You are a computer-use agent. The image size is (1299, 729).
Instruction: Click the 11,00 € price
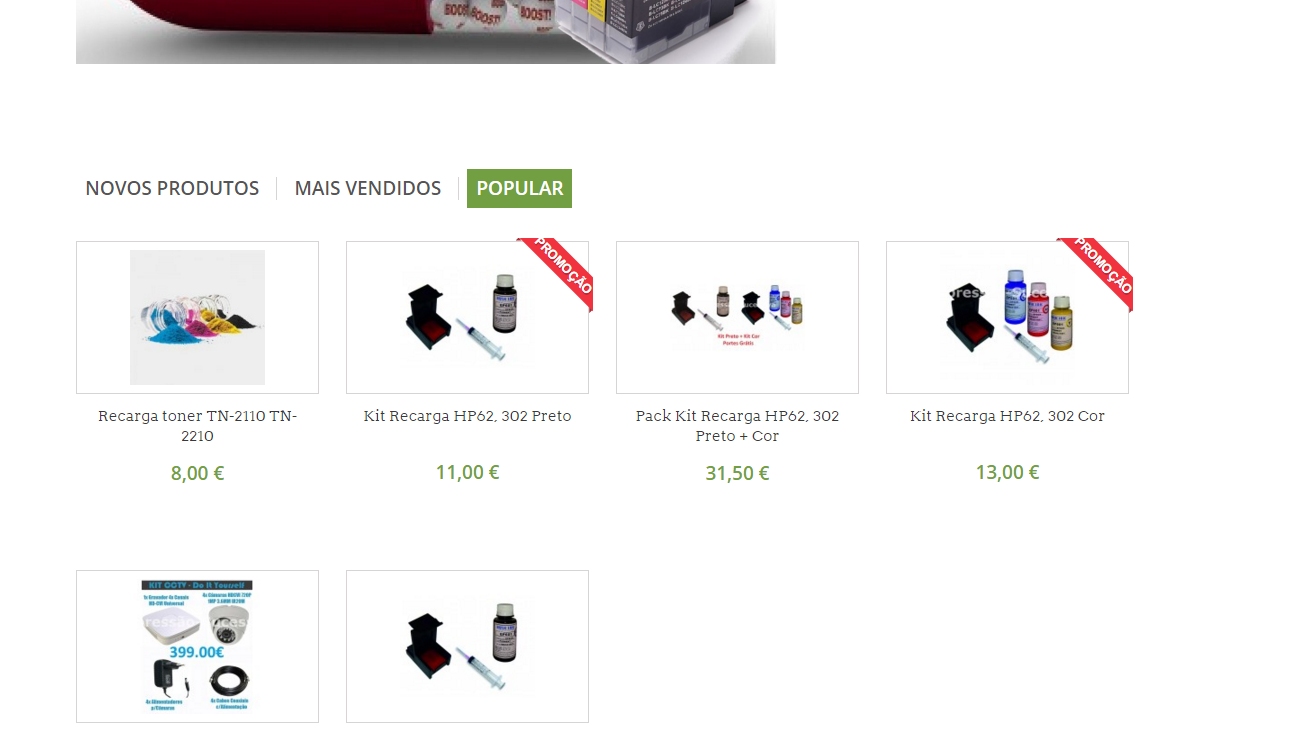[467, 472]
